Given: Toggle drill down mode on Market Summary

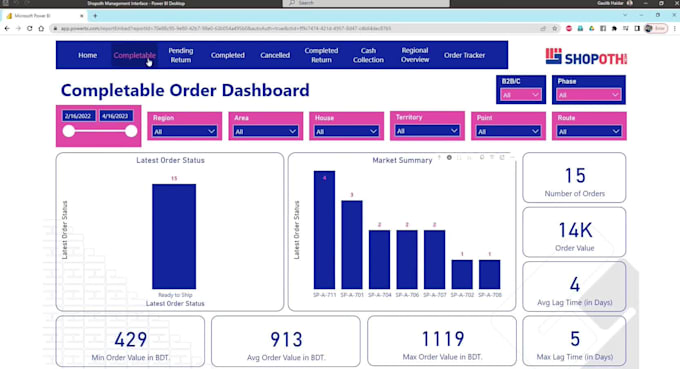Looking at the screenshot, I should point(449,158).
